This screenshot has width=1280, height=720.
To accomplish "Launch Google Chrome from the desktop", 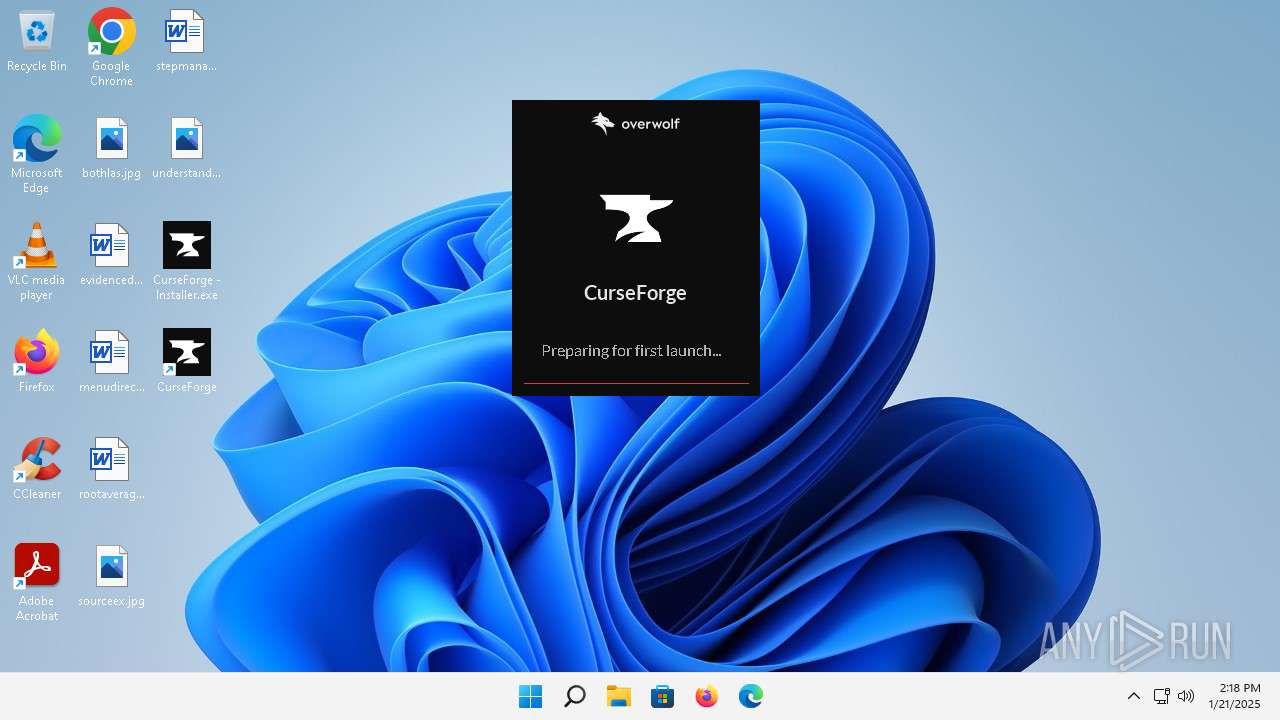I will coord(111,47).
